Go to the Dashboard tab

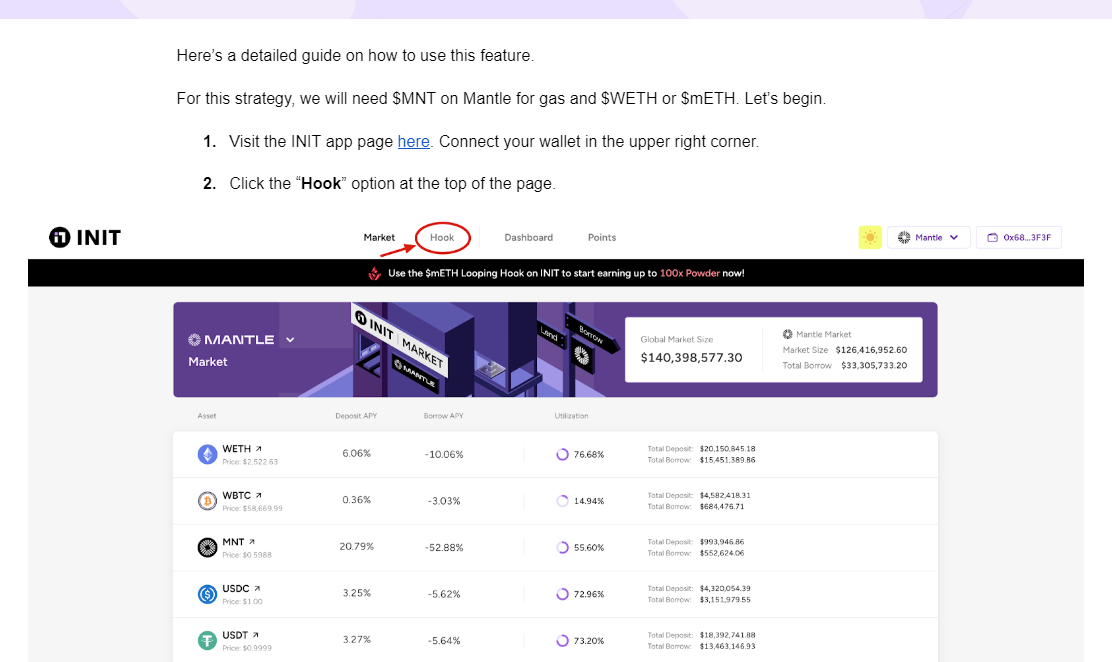528,238
